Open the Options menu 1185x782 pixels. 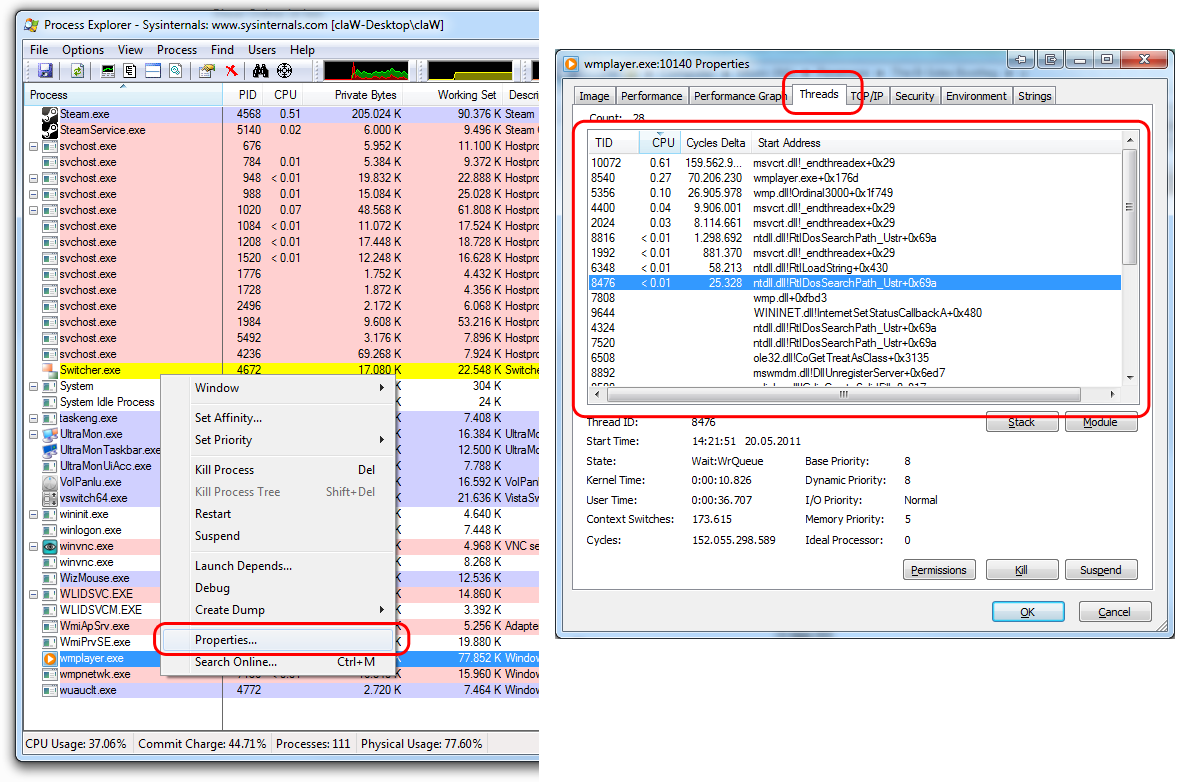pyautogui.click(x=83, y=50)
